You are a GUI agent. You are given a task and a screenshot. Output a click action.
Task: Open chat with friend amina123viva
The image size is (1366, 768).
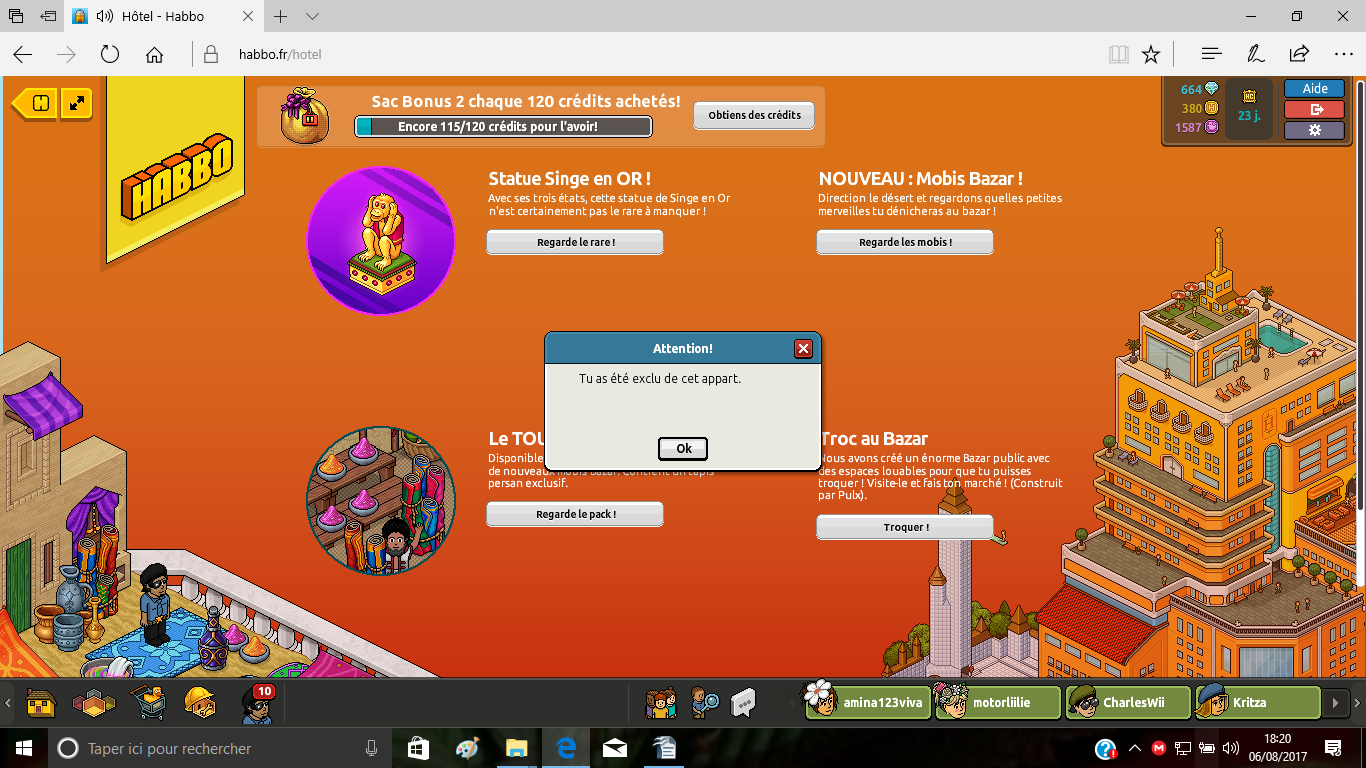[868, 702]
